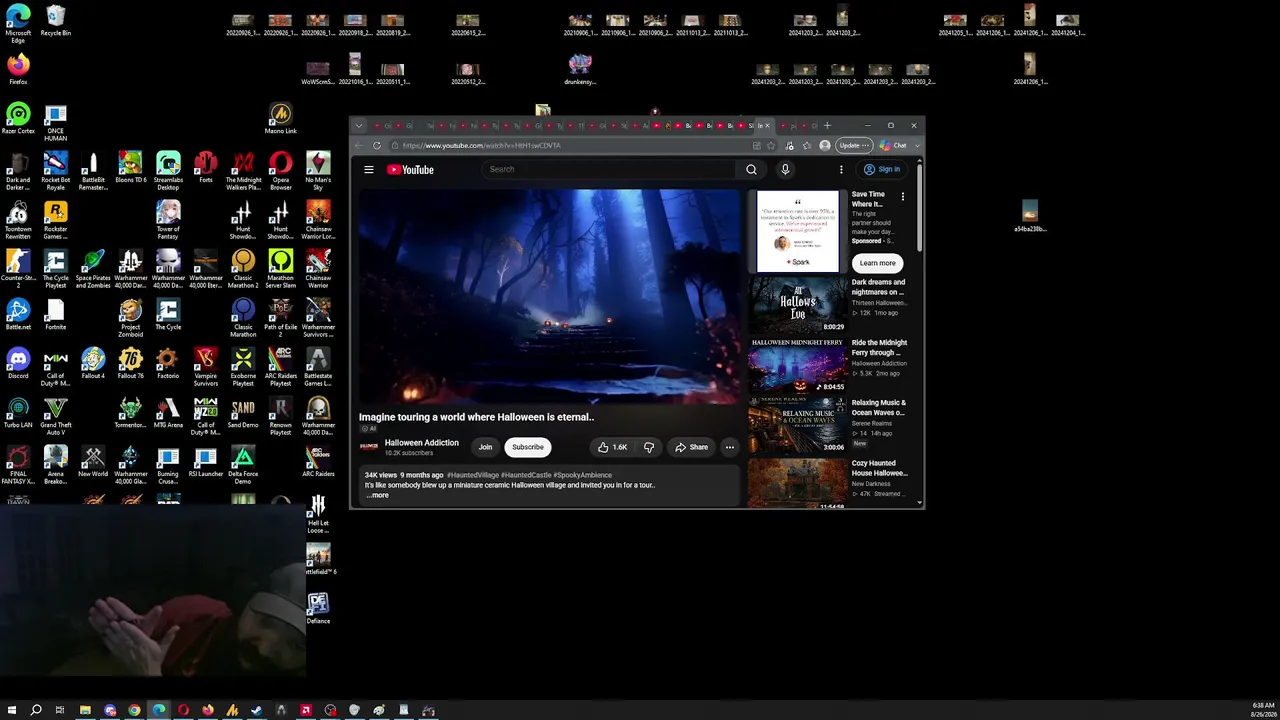Screen dimensions: 1280x720
Task: Expand video description with '...more'
Action: click(377, 495)
